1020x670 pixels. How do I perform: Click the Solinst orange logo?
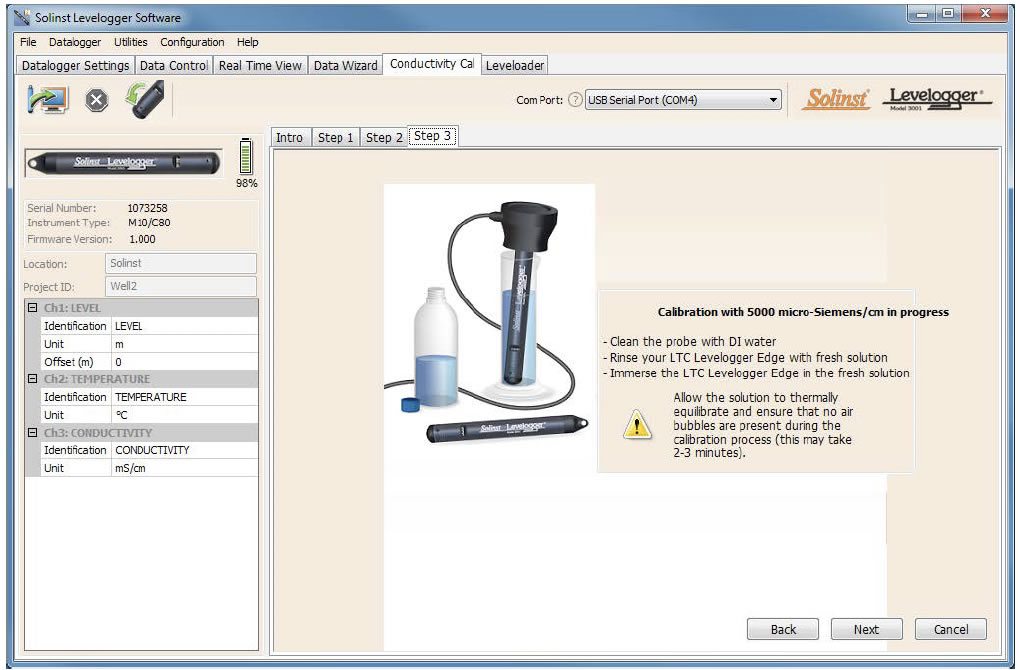pyautogui.click(x=838, y=99)
